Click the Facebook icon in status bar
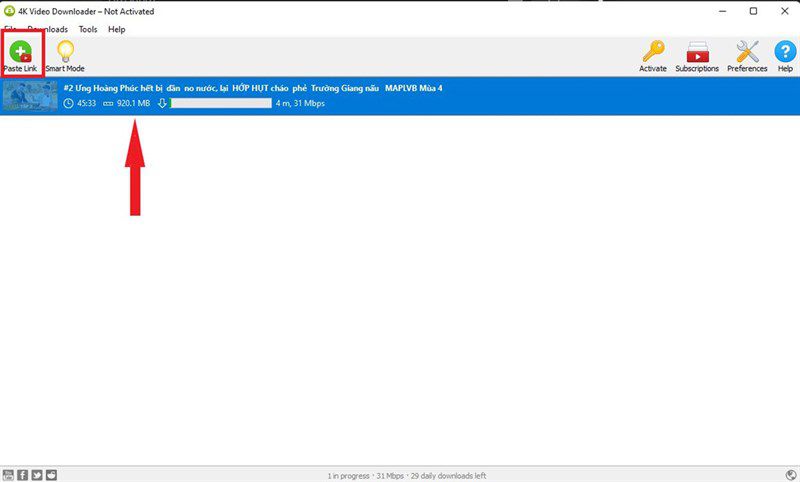This screenshot has height=482, width=800. [x=22, y=475]
